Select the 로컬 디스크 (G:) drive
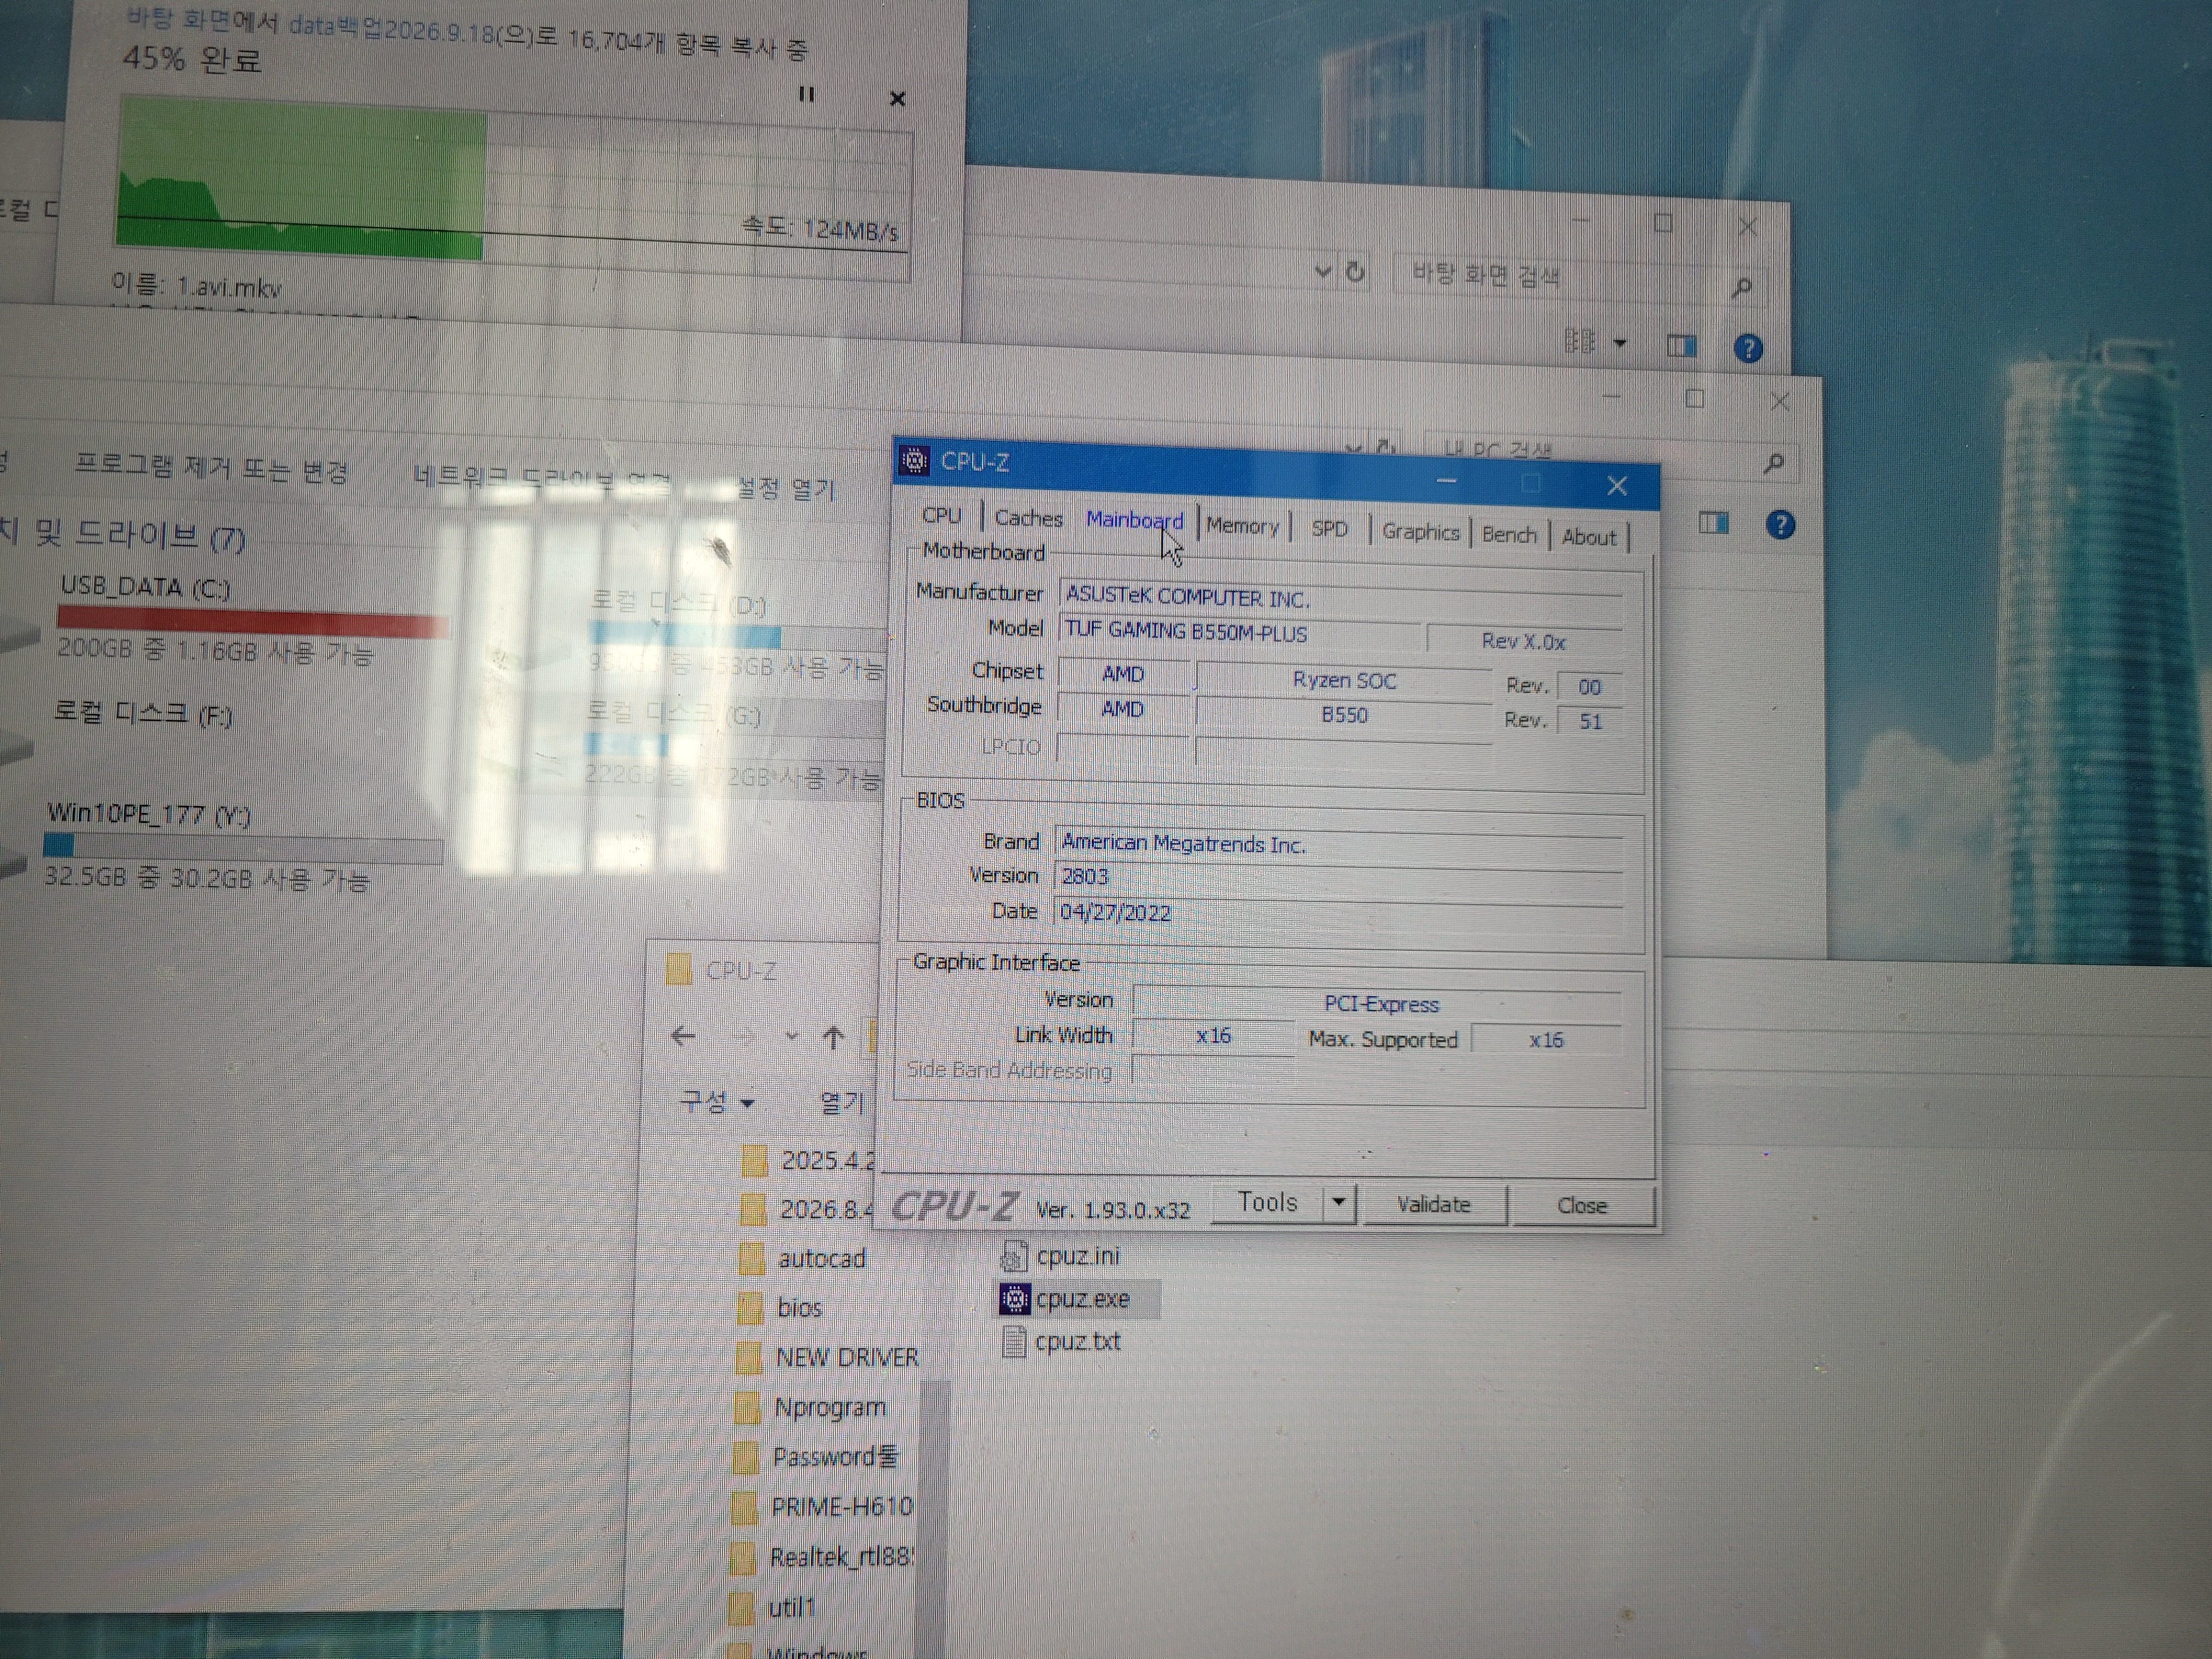 pos(734,746)
